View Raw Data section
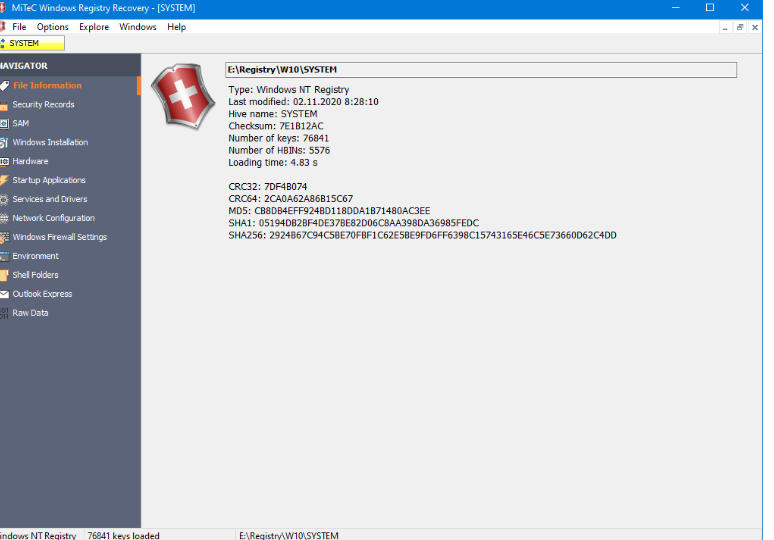Viewport: 774px width, 540px height. coord(30,314)
